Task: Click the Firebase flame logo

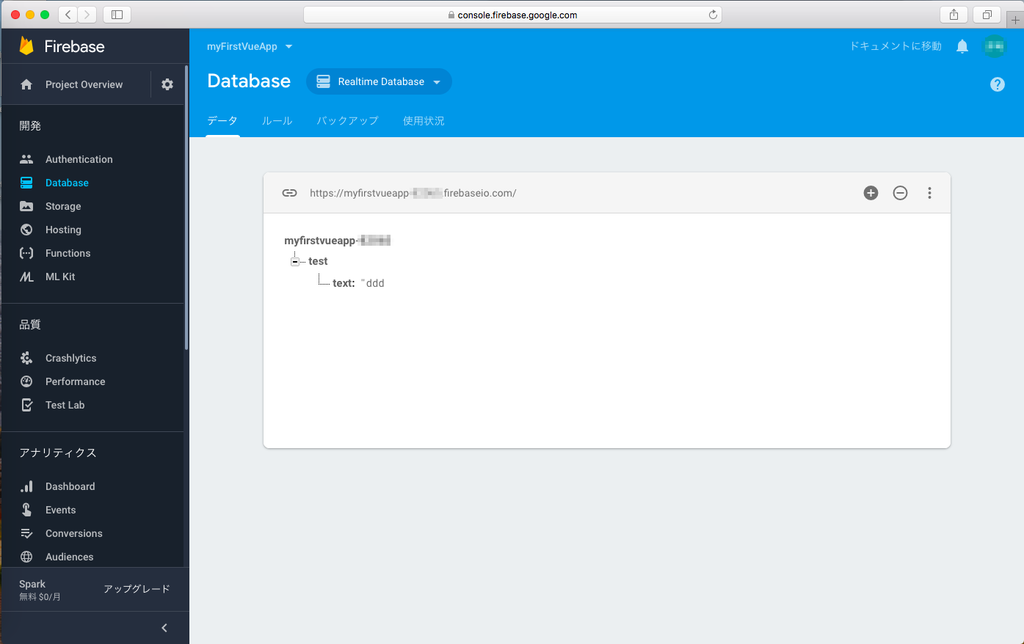Action: [26, 46]
